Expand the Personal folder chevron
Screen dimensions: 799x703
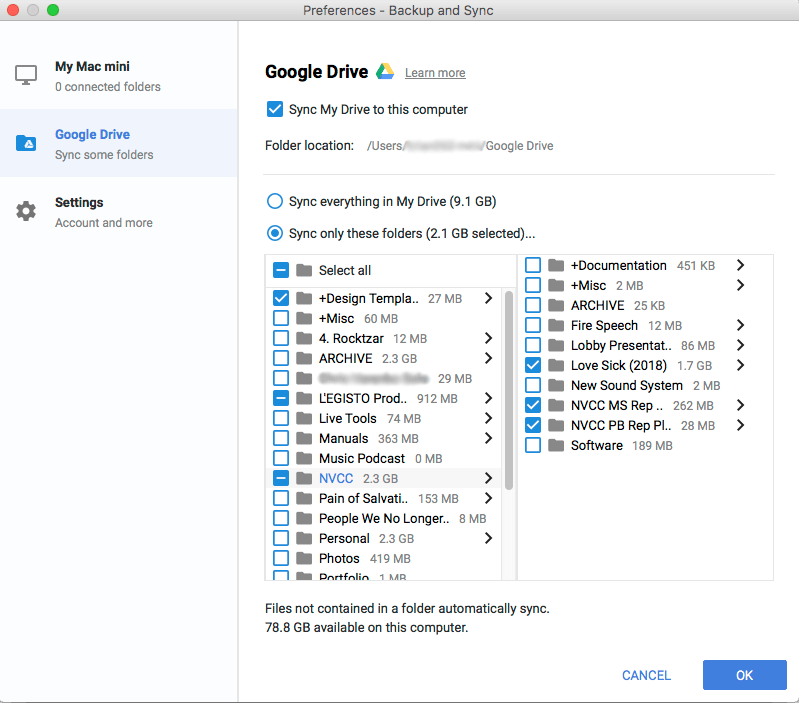488,538
